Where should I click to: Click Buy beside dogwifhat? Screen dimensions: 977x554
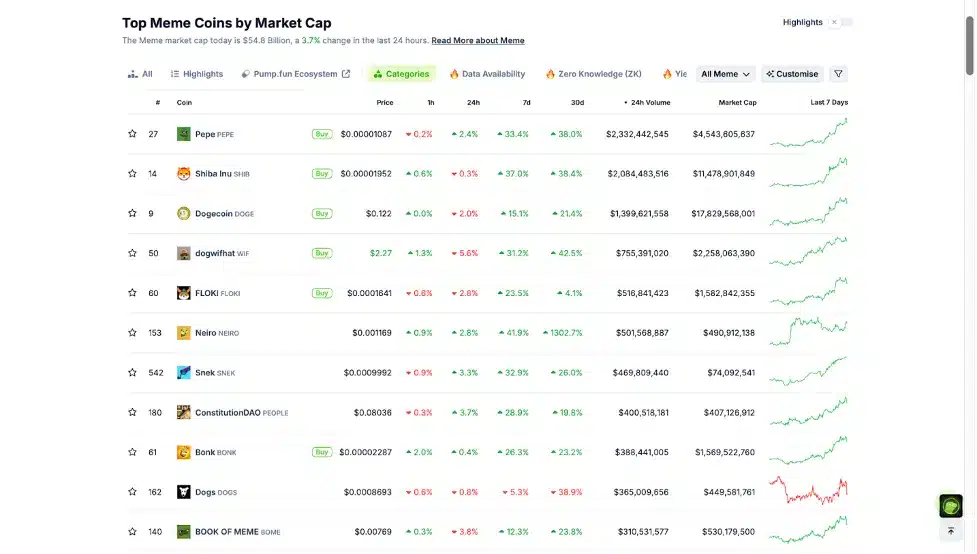pos(322,253)
